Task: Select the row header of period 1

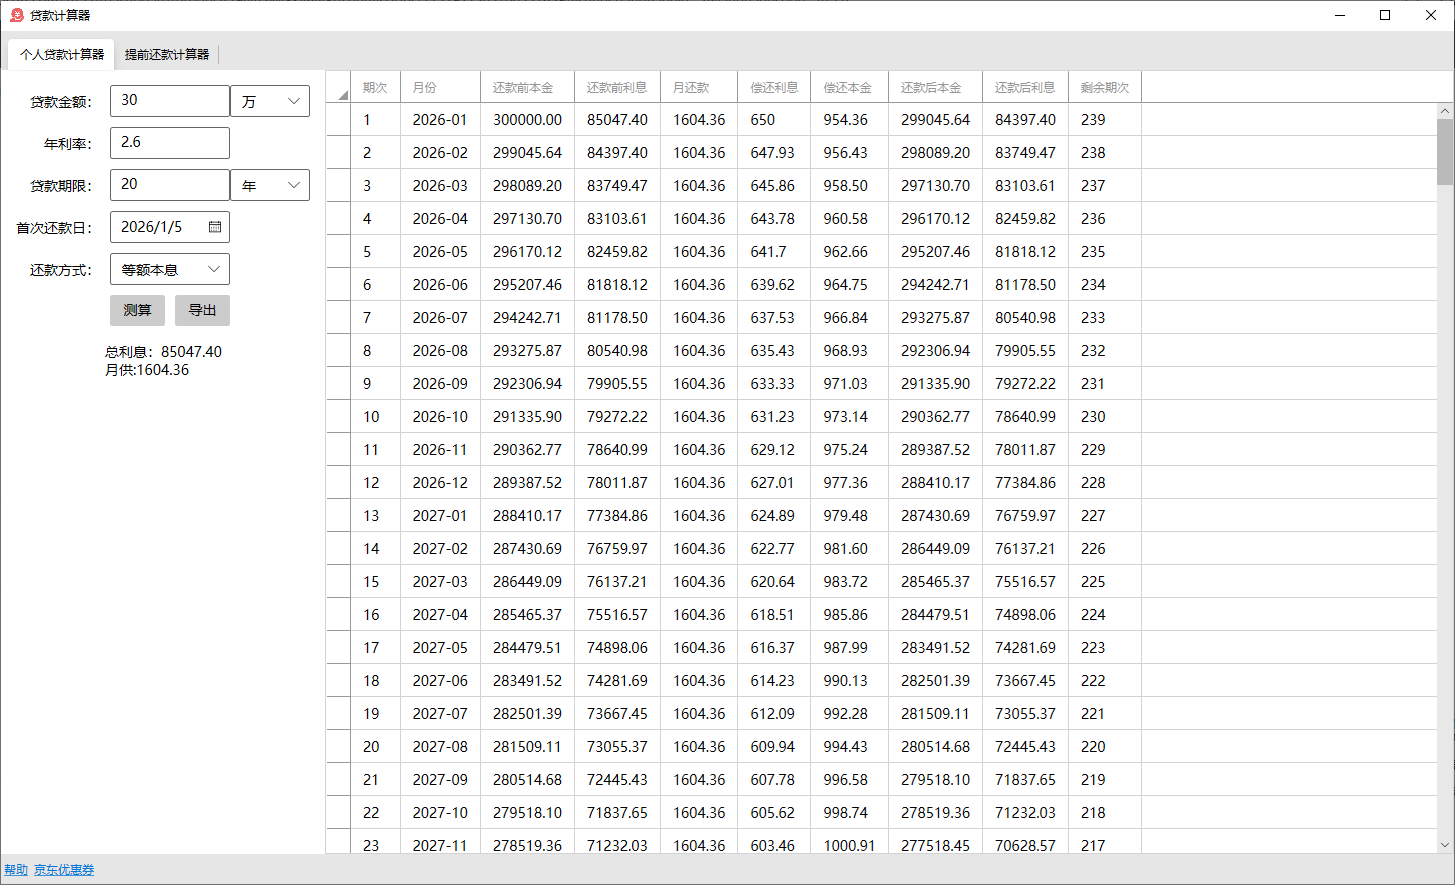Action: click(338, 119)
